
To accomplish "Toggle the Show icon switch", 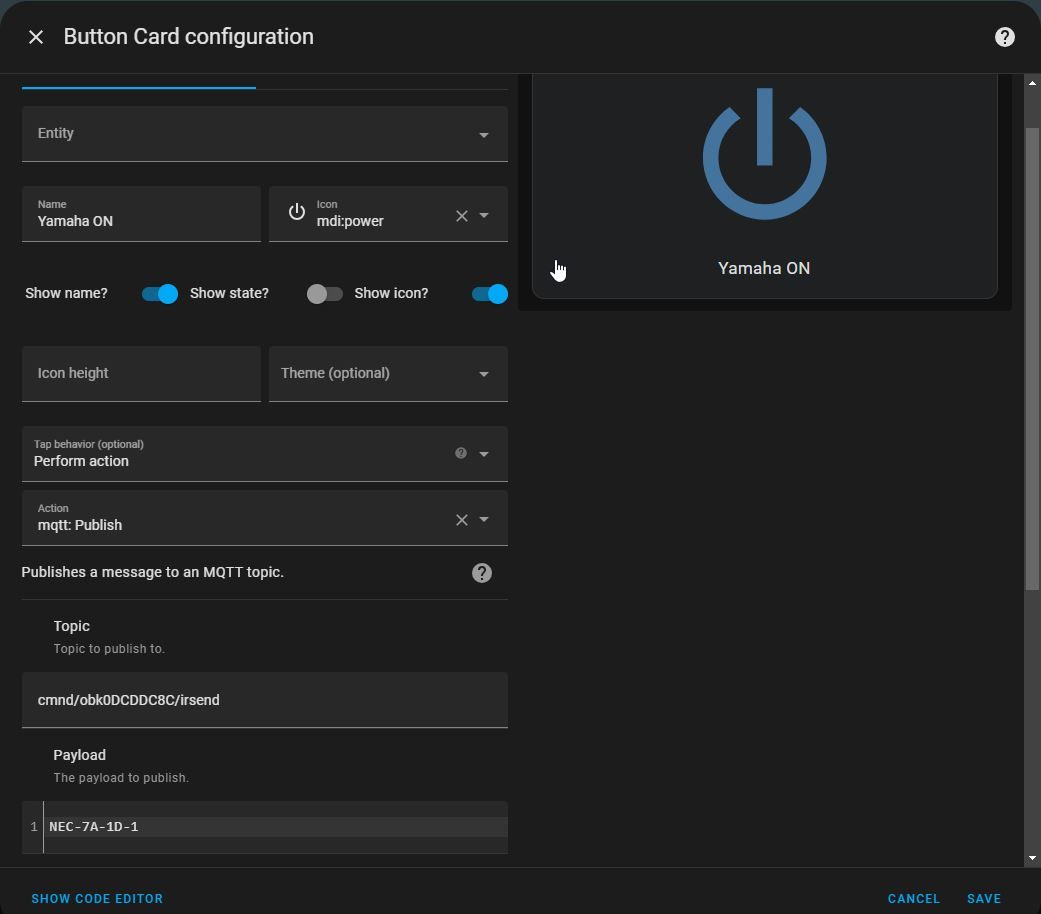I will (490, 294).
